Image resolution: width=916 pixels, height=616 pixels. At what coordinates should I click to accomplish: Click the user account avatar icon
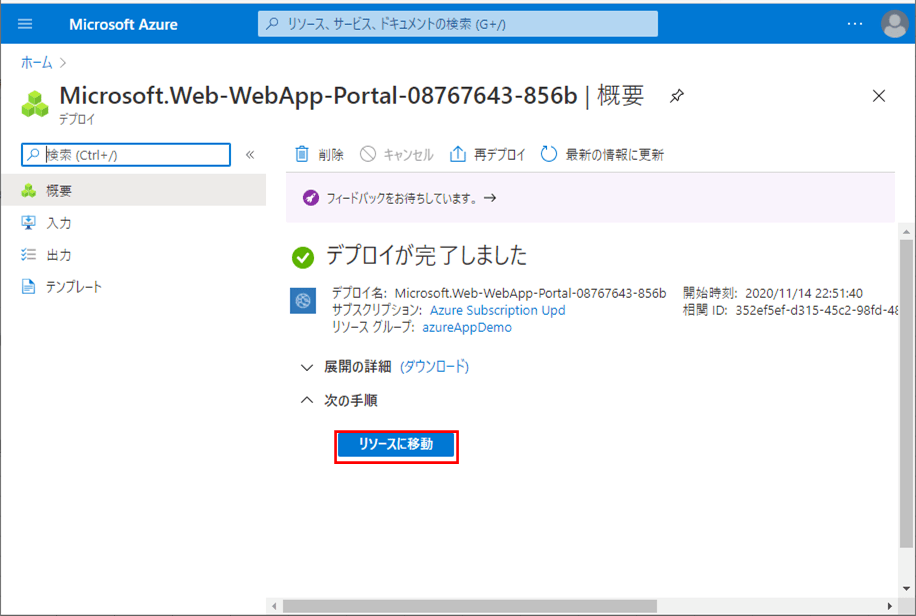(x=893, y=24)
